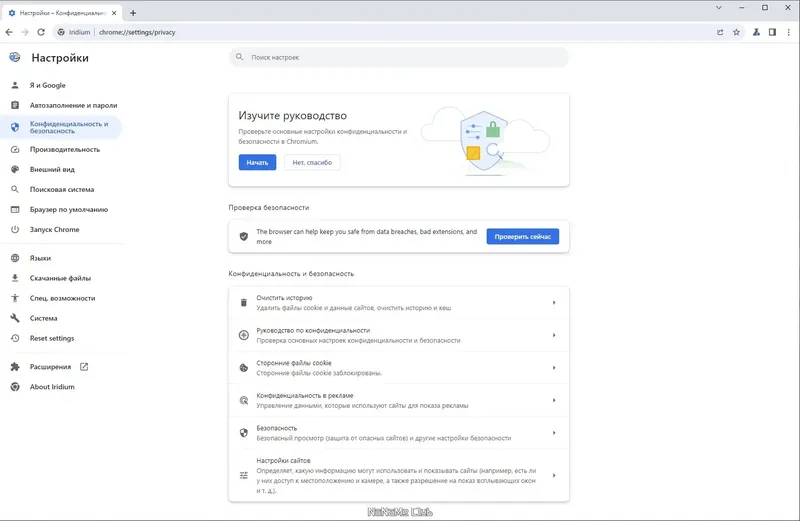This screenshot has height=521, width=800.
Task: Click the Нет, спасибо button
Action: coord(312,162)
